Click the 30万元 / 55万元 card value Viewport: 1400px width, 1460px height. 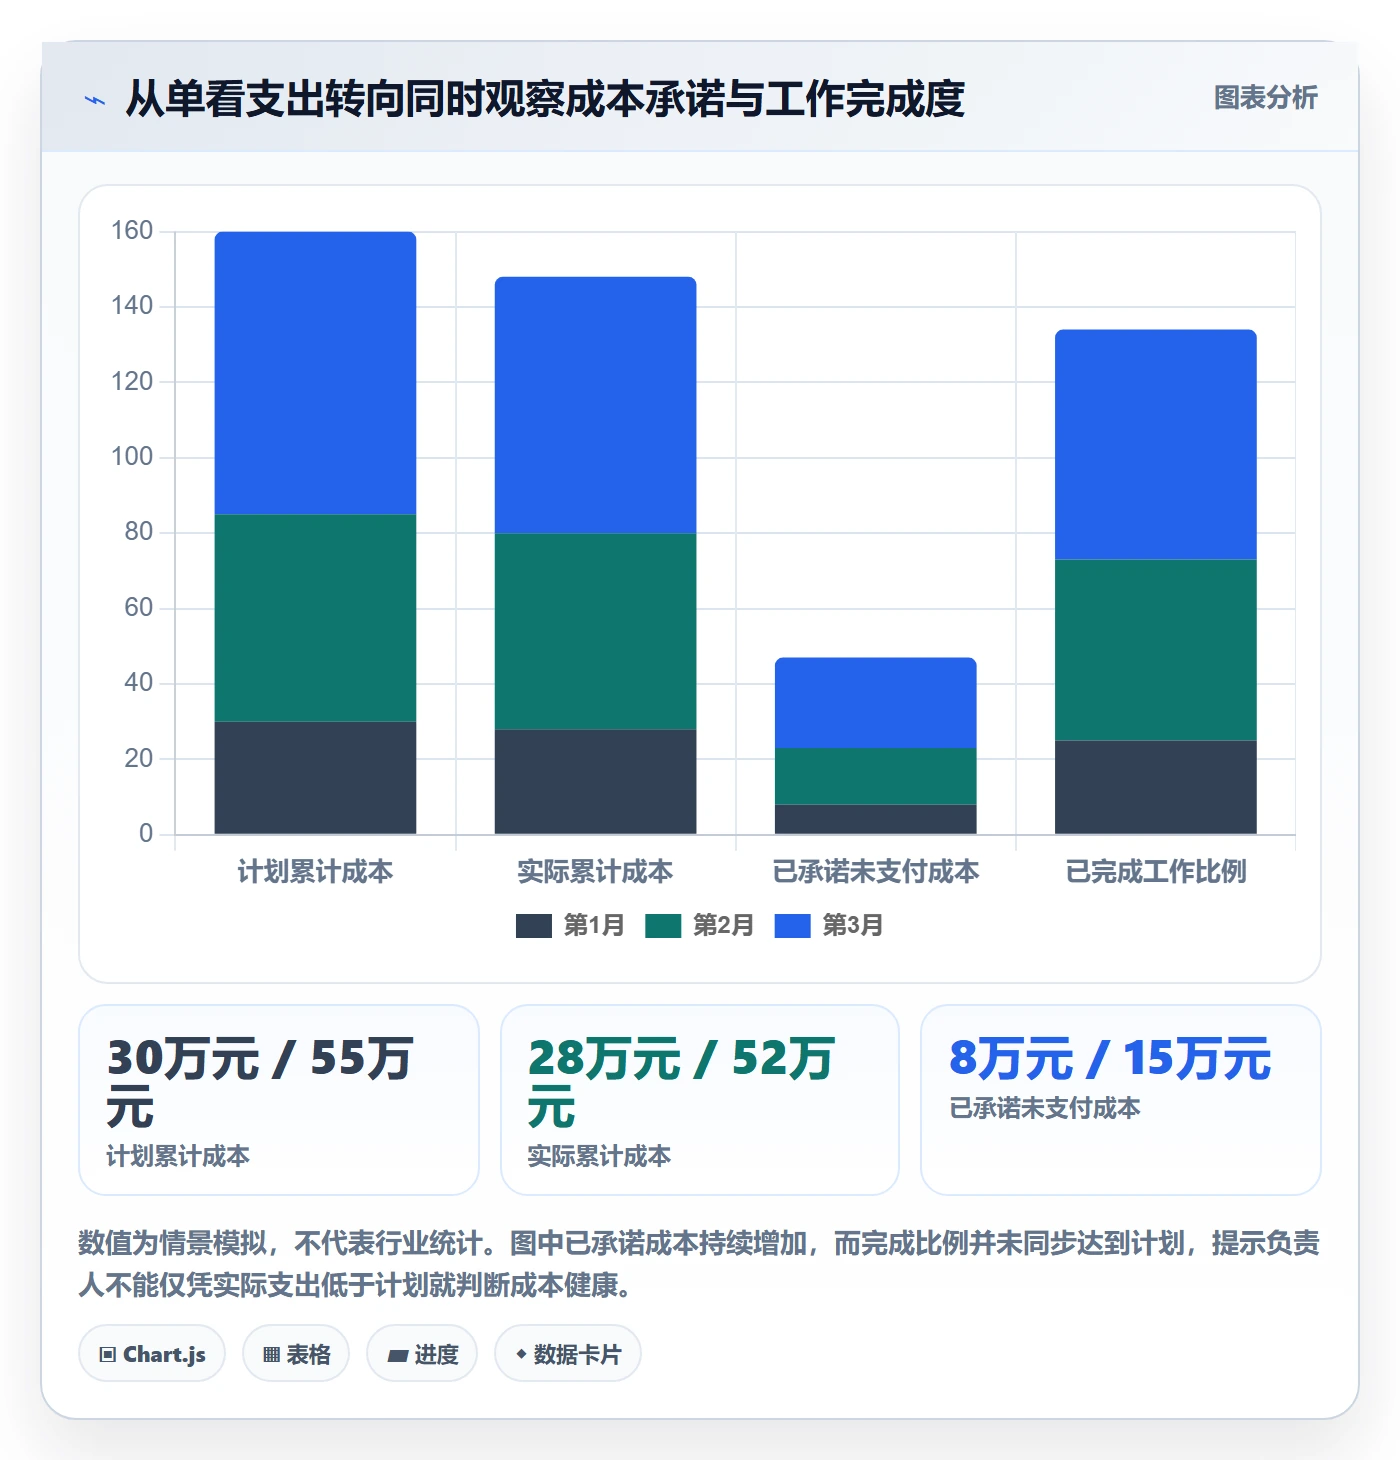(260, 1083)
